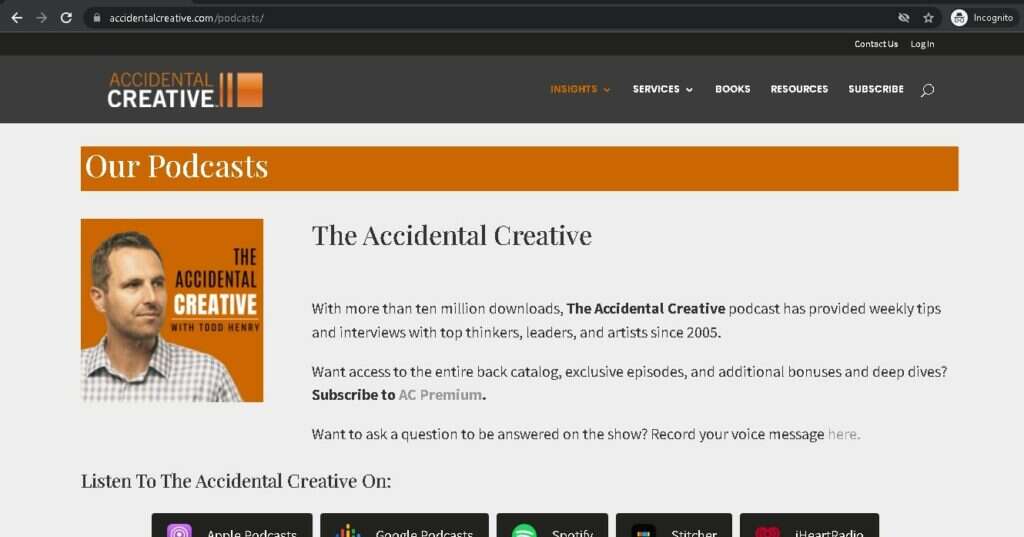Open the Log In link
Screen dimensions: 1024x537
pyautogui.click(x=922, y=44)
